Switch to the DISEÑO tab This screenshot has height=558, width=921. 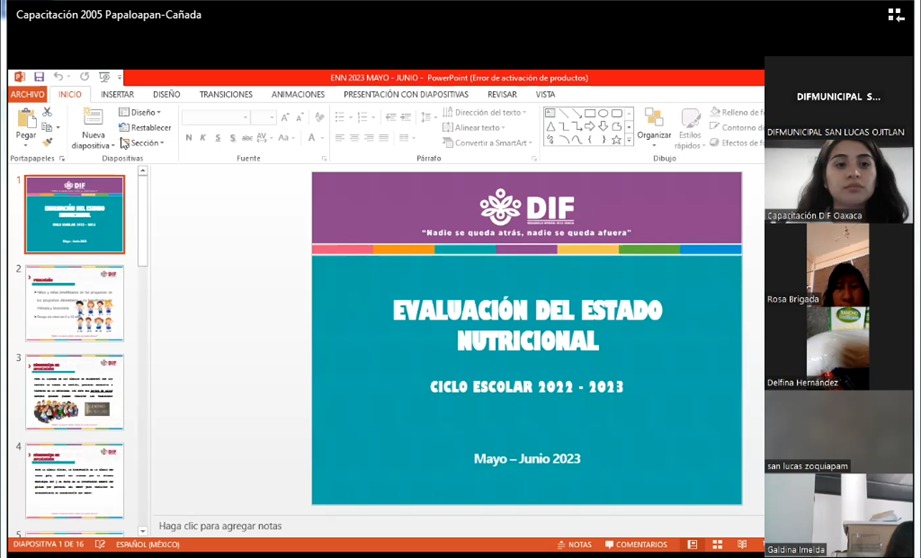click(x=167, y=94)
